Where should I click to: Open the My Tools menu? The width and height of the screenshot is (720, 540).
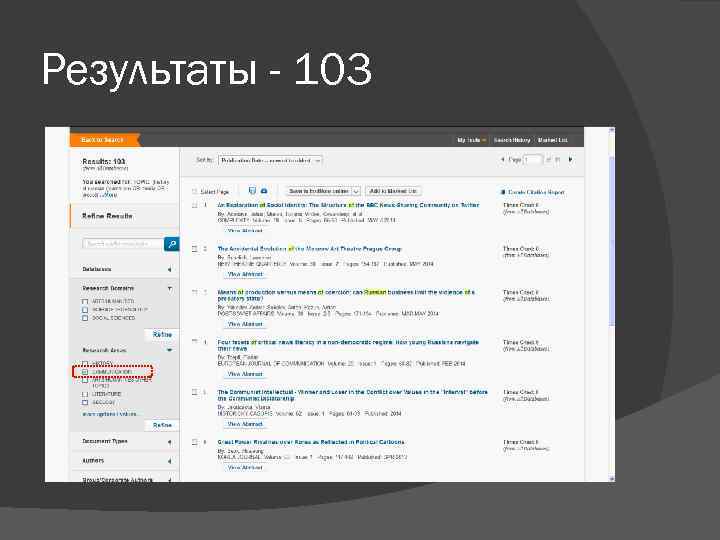[x=472, y=140]
